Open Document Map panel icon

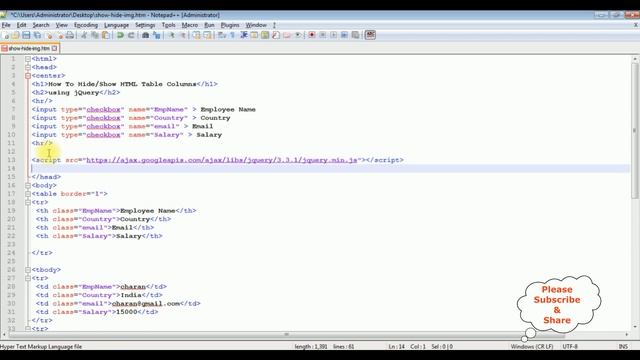pyautogui.click(x=265, y=35)
